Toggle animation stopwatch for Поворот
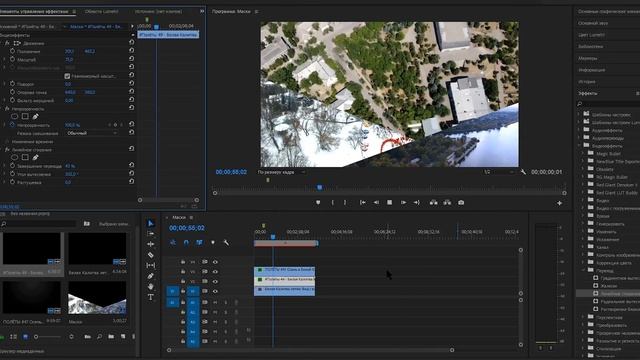The width and height of the screenshot is (640, 360). coord(13,84)
